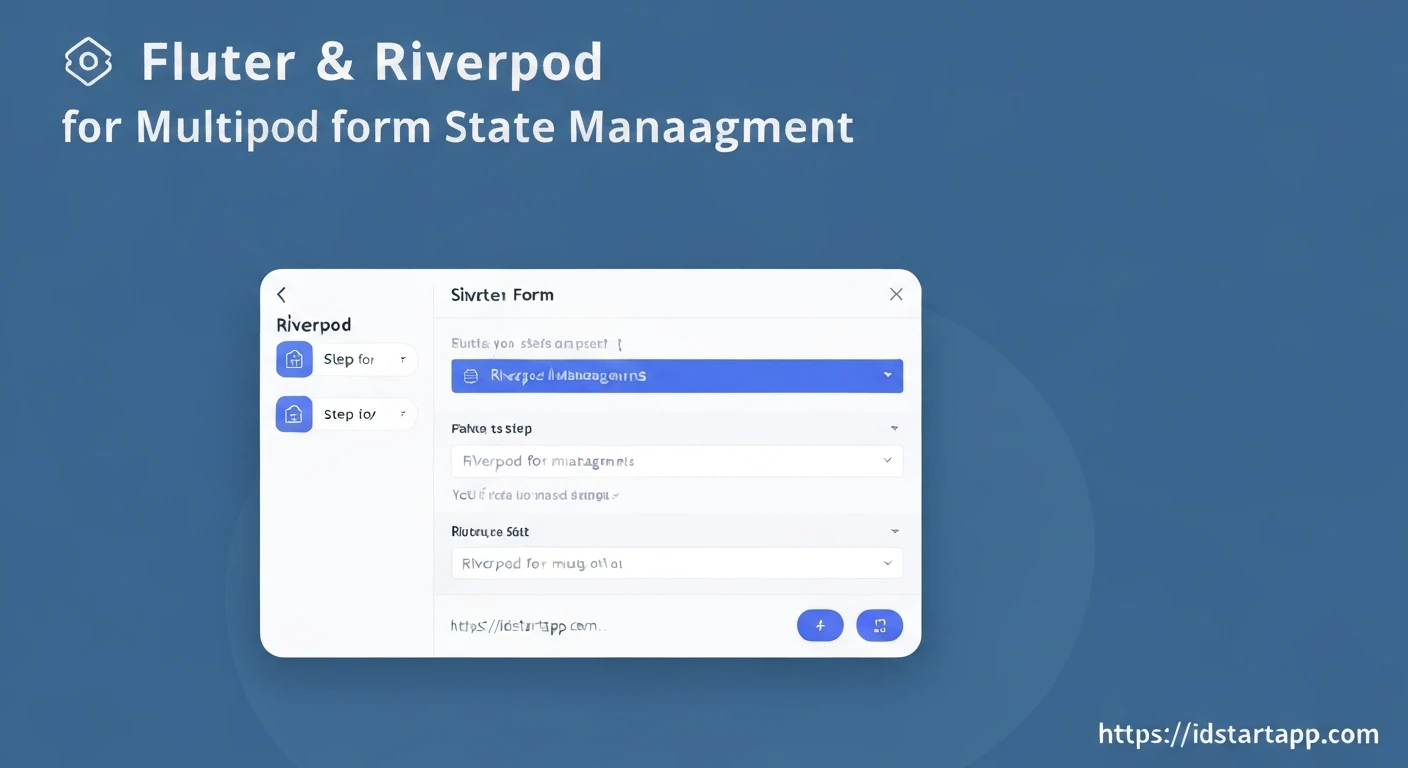This screenshot has height=768, width=1408.
Task: Expand the "Step for" row arrow
Action: tap(402, 359)
